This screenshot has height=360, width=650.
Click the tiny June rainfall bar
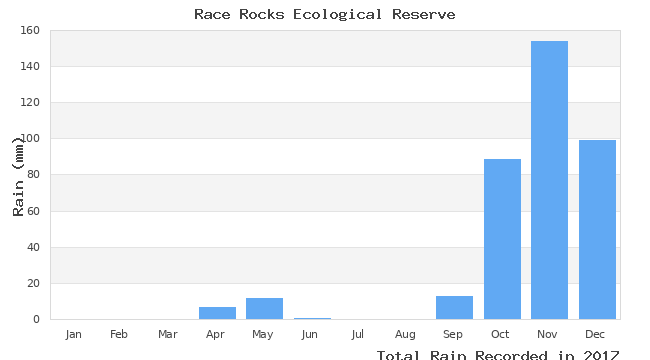[x=312, y=319]
